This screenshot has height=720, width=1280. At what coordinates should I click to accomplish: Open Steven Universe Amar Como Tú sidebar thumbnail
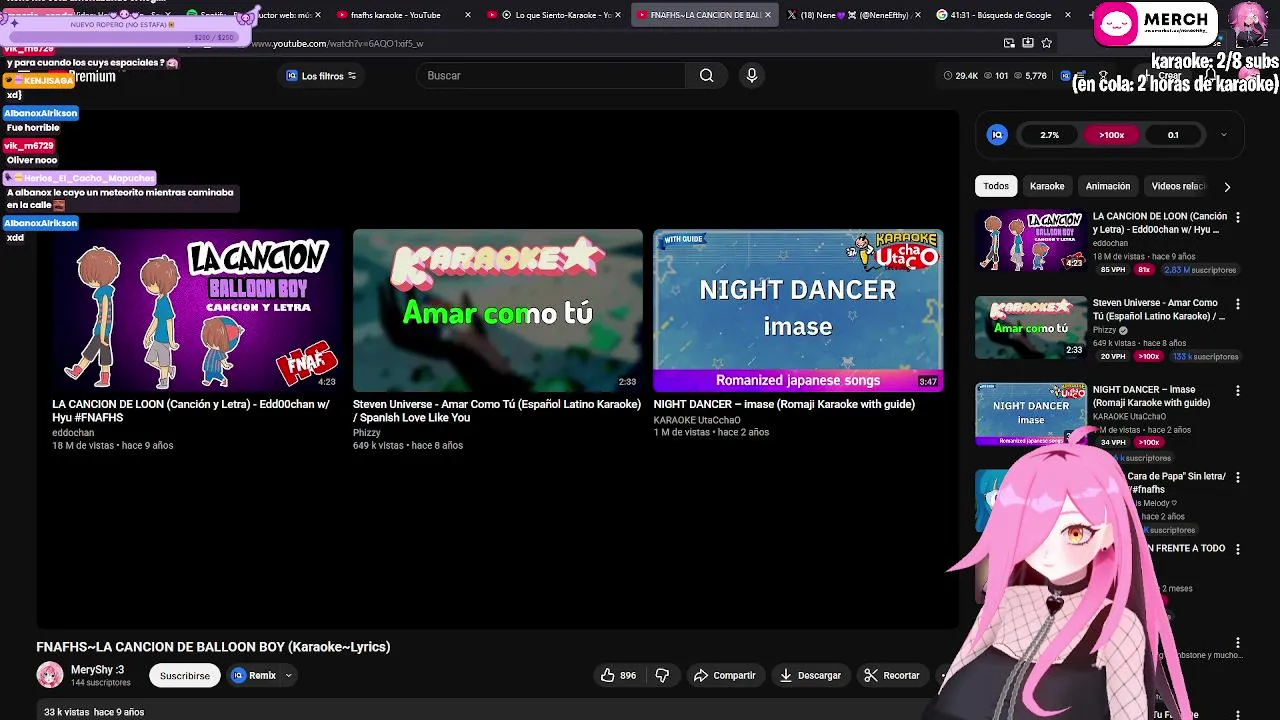[1031, 327]
